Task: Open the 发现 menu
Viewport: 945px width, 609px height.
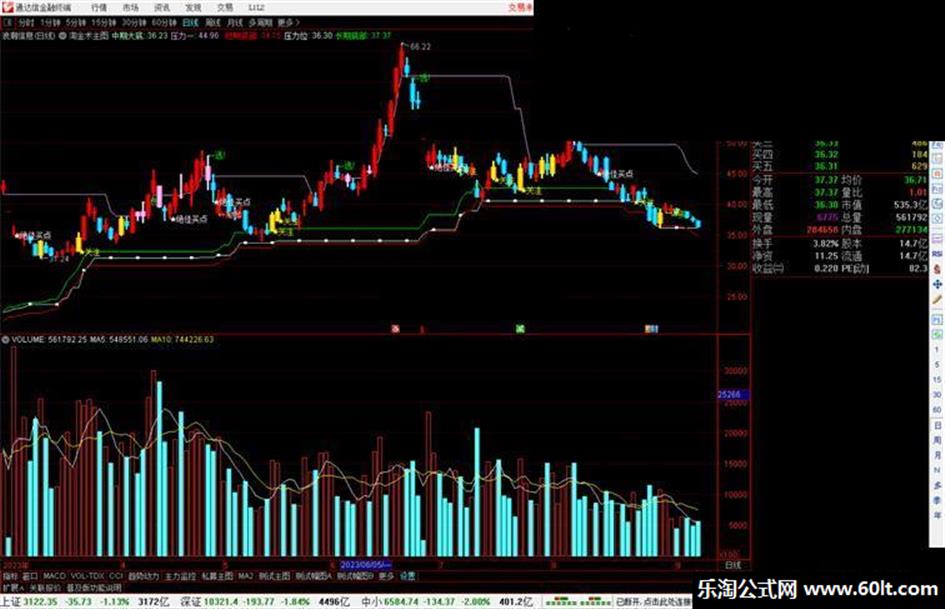Action: click(193, 8)
